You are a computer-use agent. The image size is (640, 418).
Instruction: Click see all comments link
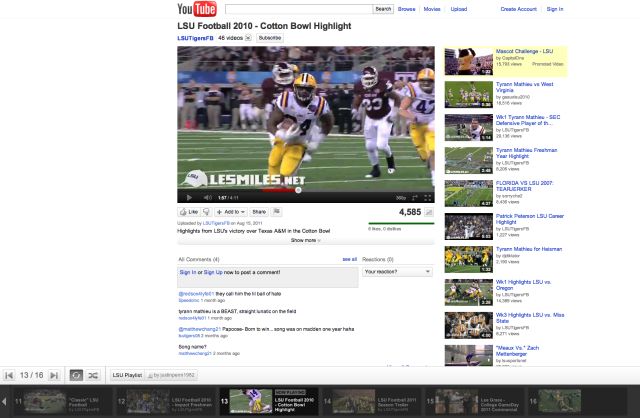(x=349, y=259)
